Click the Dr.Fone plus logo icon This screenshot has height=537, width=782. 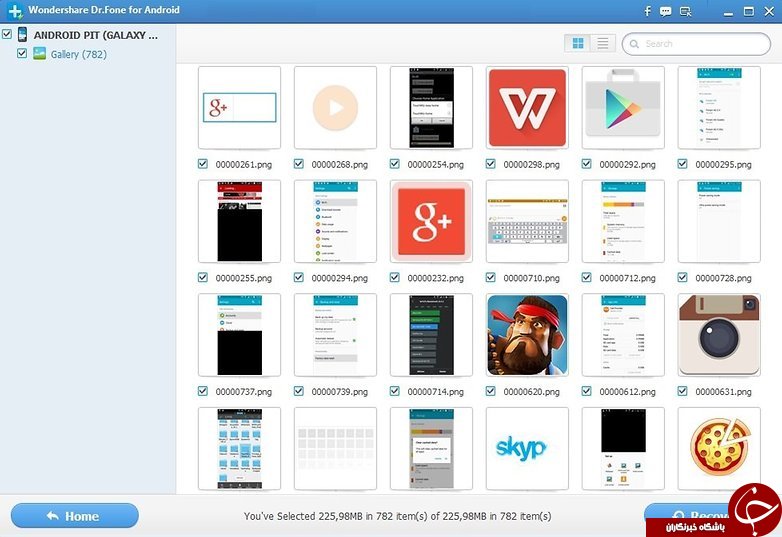click(x=15, y=11)
